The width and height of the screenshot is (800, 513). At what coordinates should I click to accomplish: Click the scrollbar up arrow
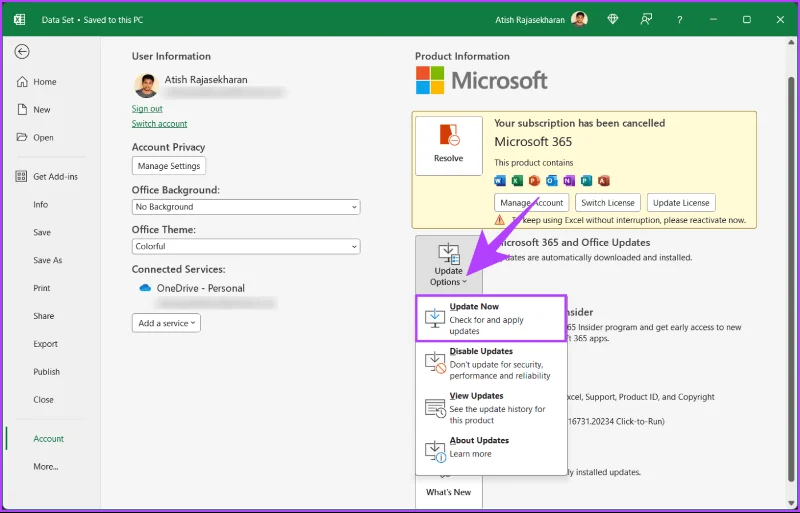pos(791,43)
